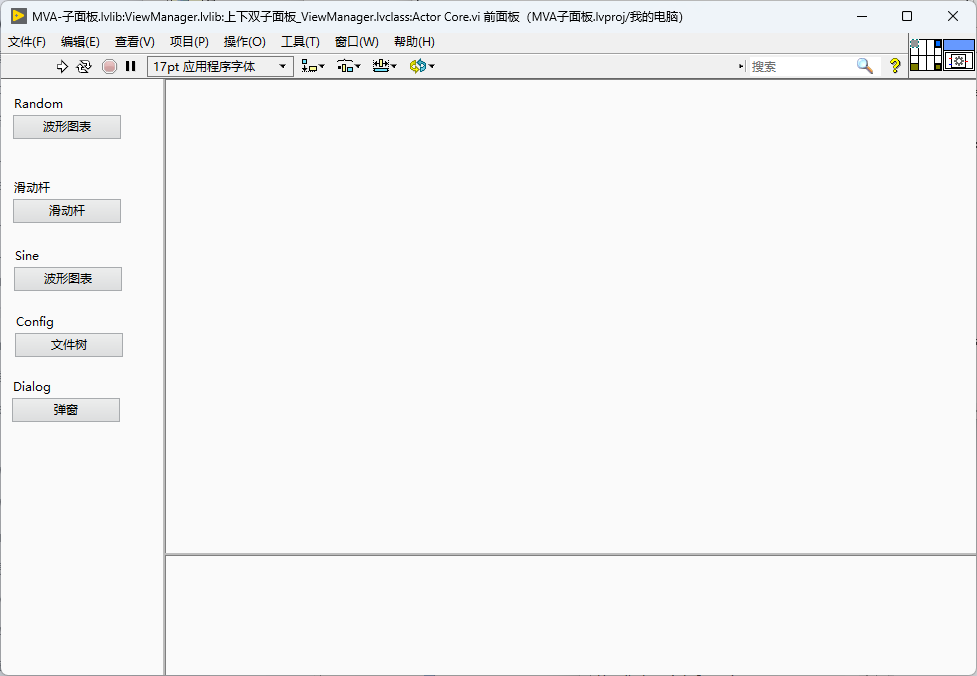Open the Reorder dropdown

(x=422, y=66)
